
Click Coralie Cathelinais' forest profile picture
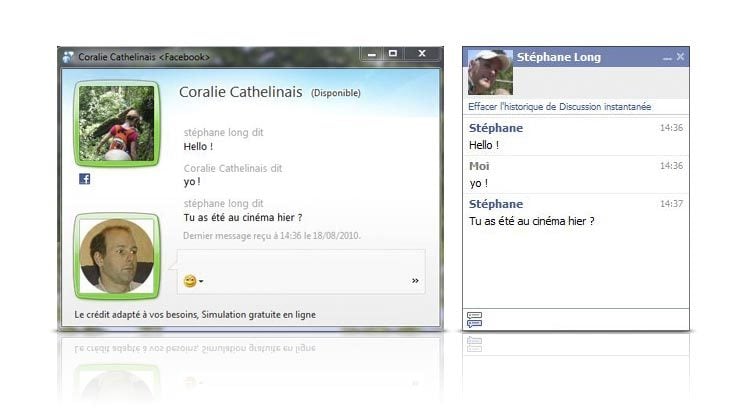(x=117, y=123)
